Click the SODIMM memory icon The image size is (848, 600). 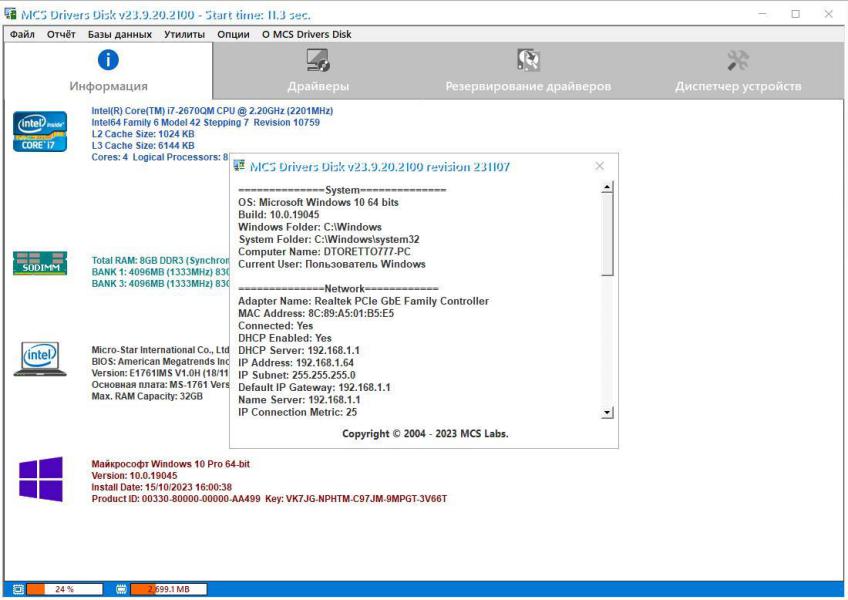[x=40, y=263]
